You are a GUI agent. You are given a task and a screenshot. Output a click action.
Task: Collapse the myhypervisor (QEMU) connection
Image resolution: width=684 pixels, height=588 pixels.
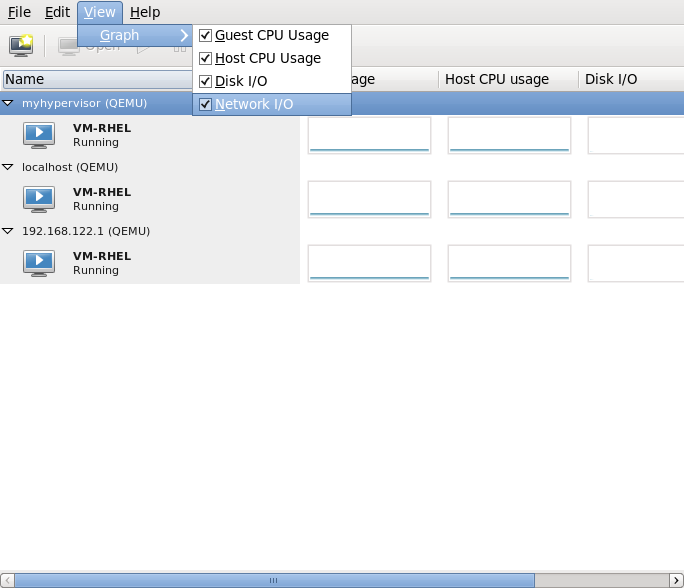point(8,103)
